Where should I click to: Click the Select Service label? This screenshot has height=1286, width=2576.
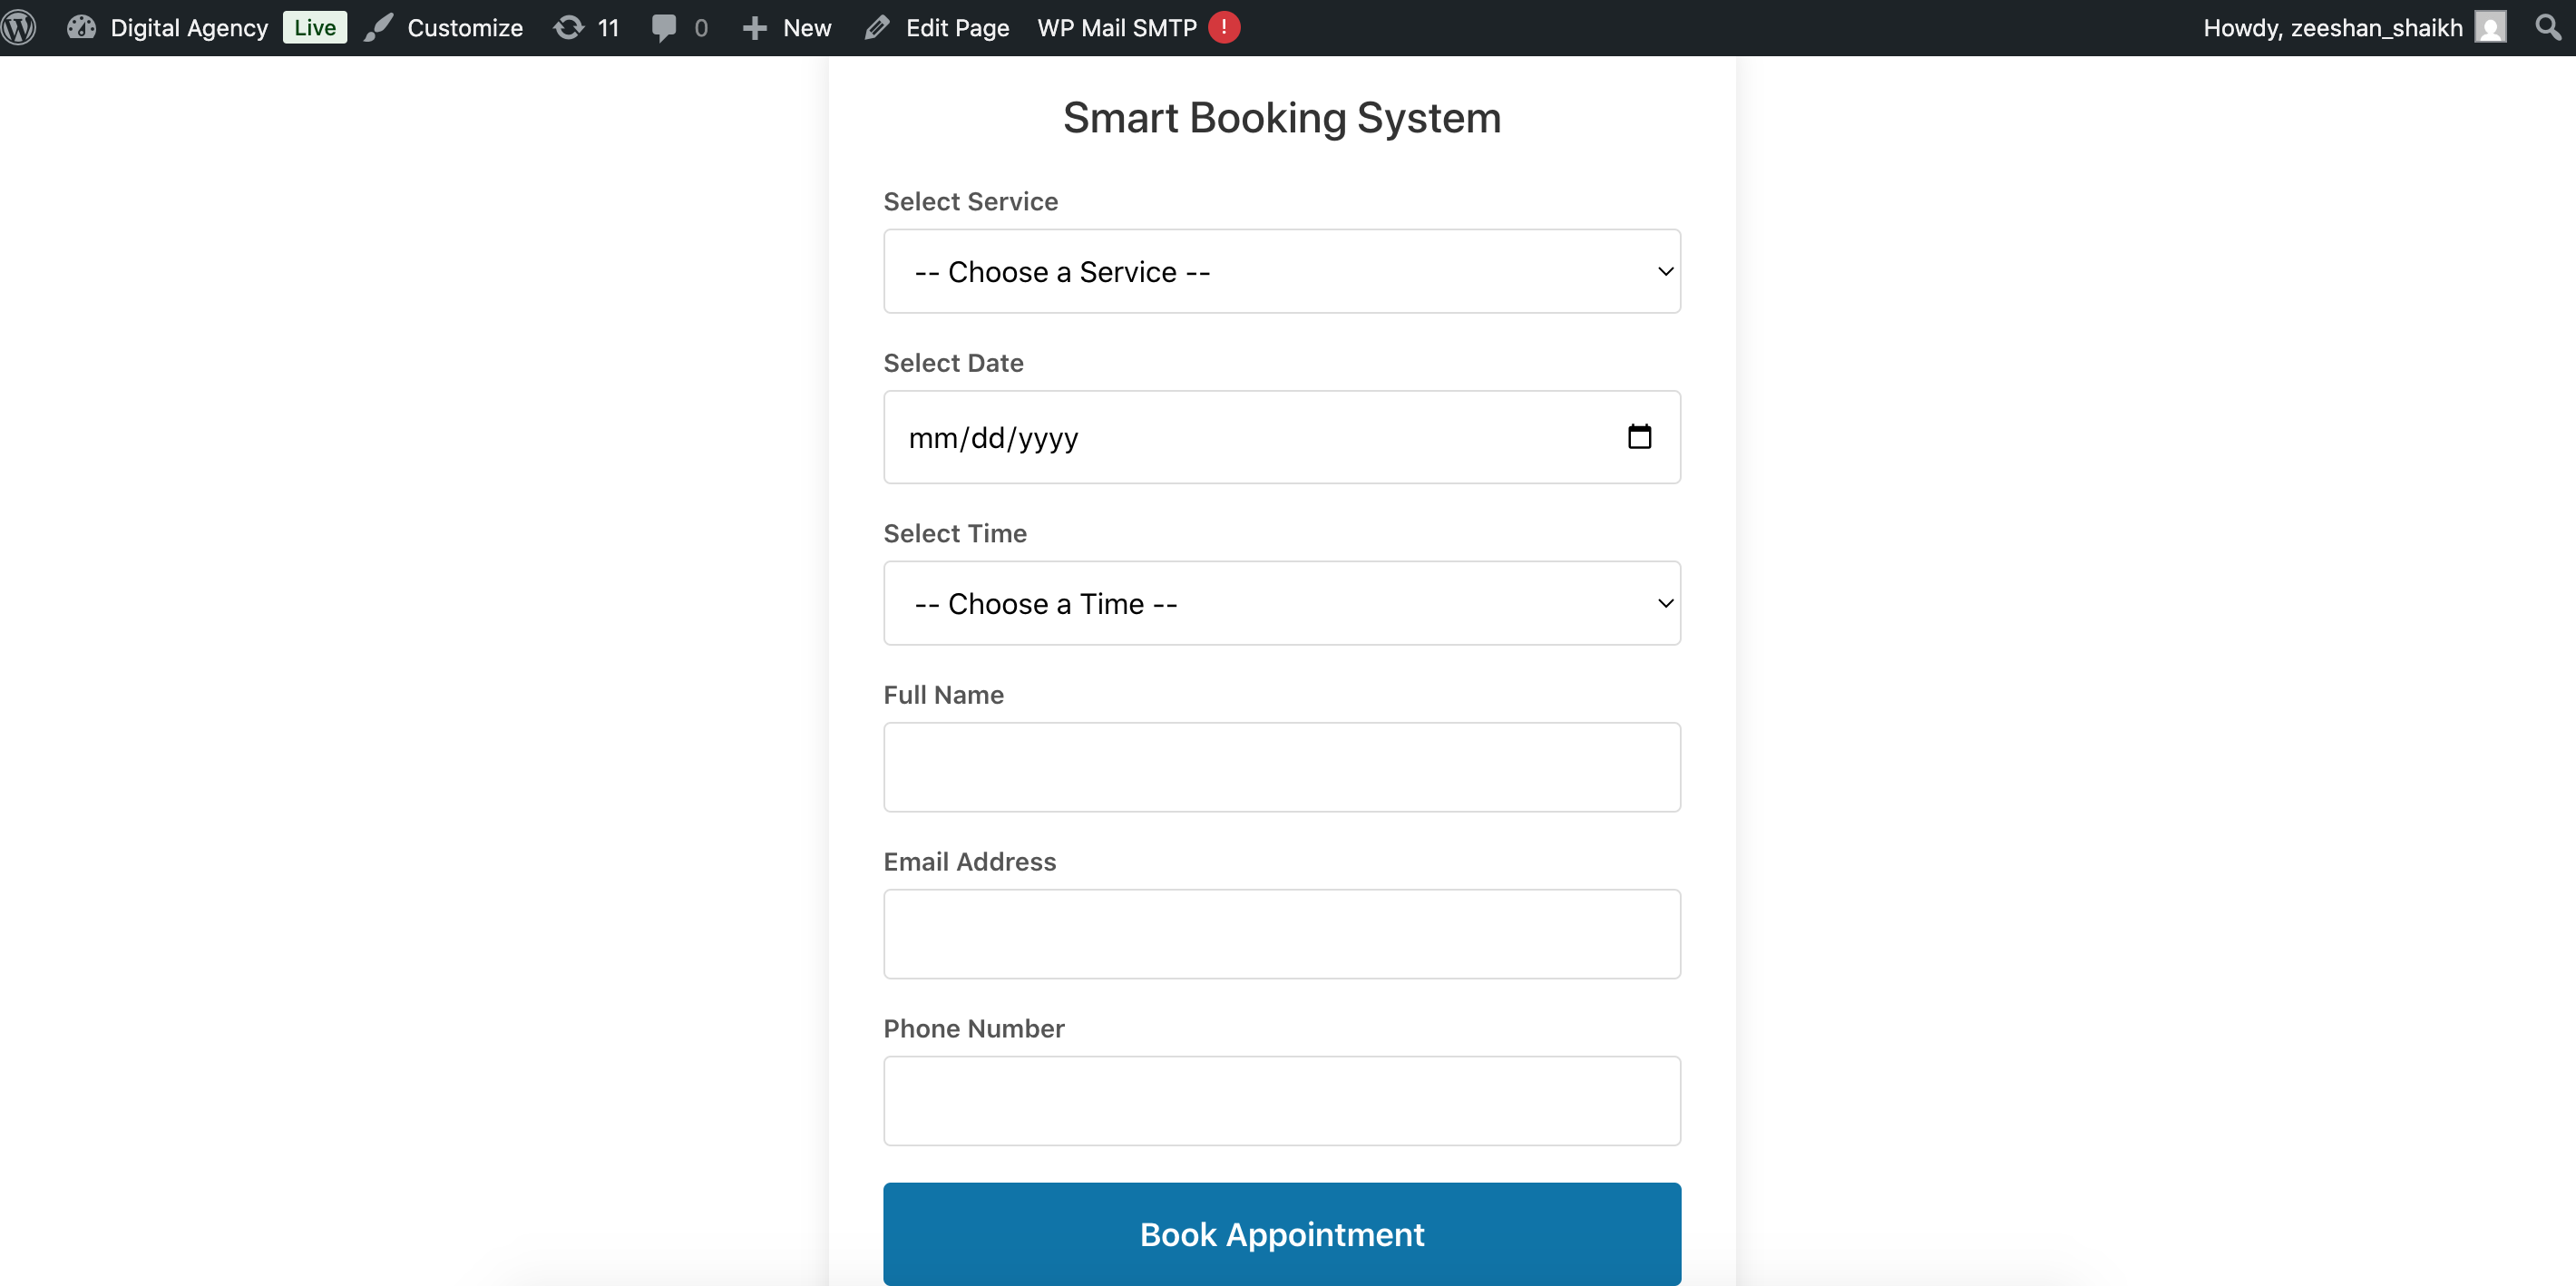pos(970,201)
